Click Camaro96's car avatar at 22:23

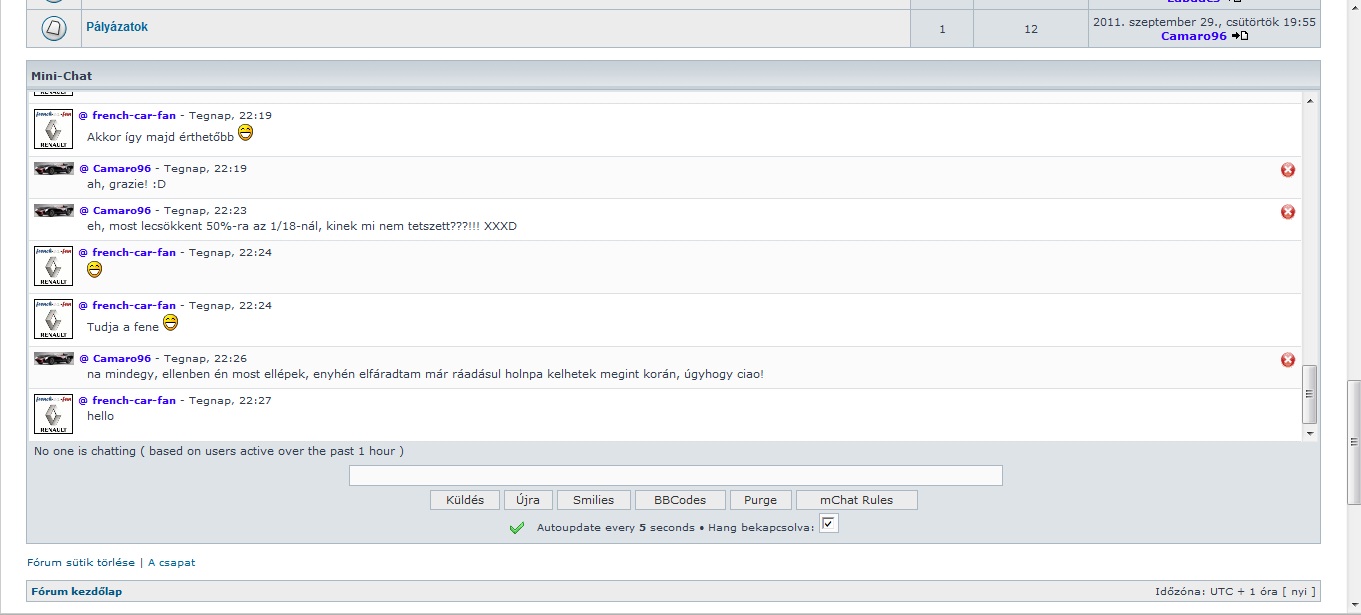(x=54, y=211)
